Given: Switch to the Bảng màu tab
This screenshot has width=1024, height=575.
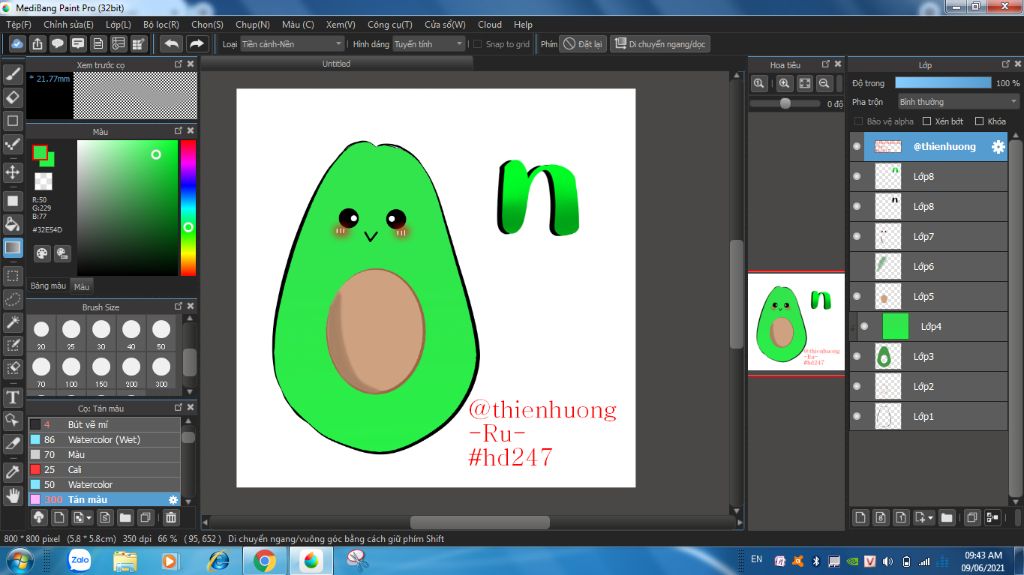Looking at the screenshot, I should click(x=48, y=286).
